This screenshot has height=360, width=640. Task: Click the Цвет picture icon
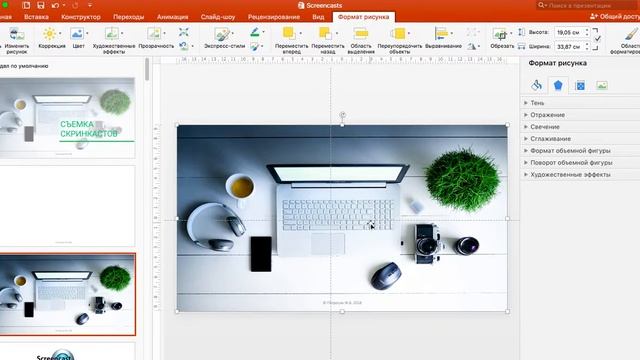pos(76,33)
